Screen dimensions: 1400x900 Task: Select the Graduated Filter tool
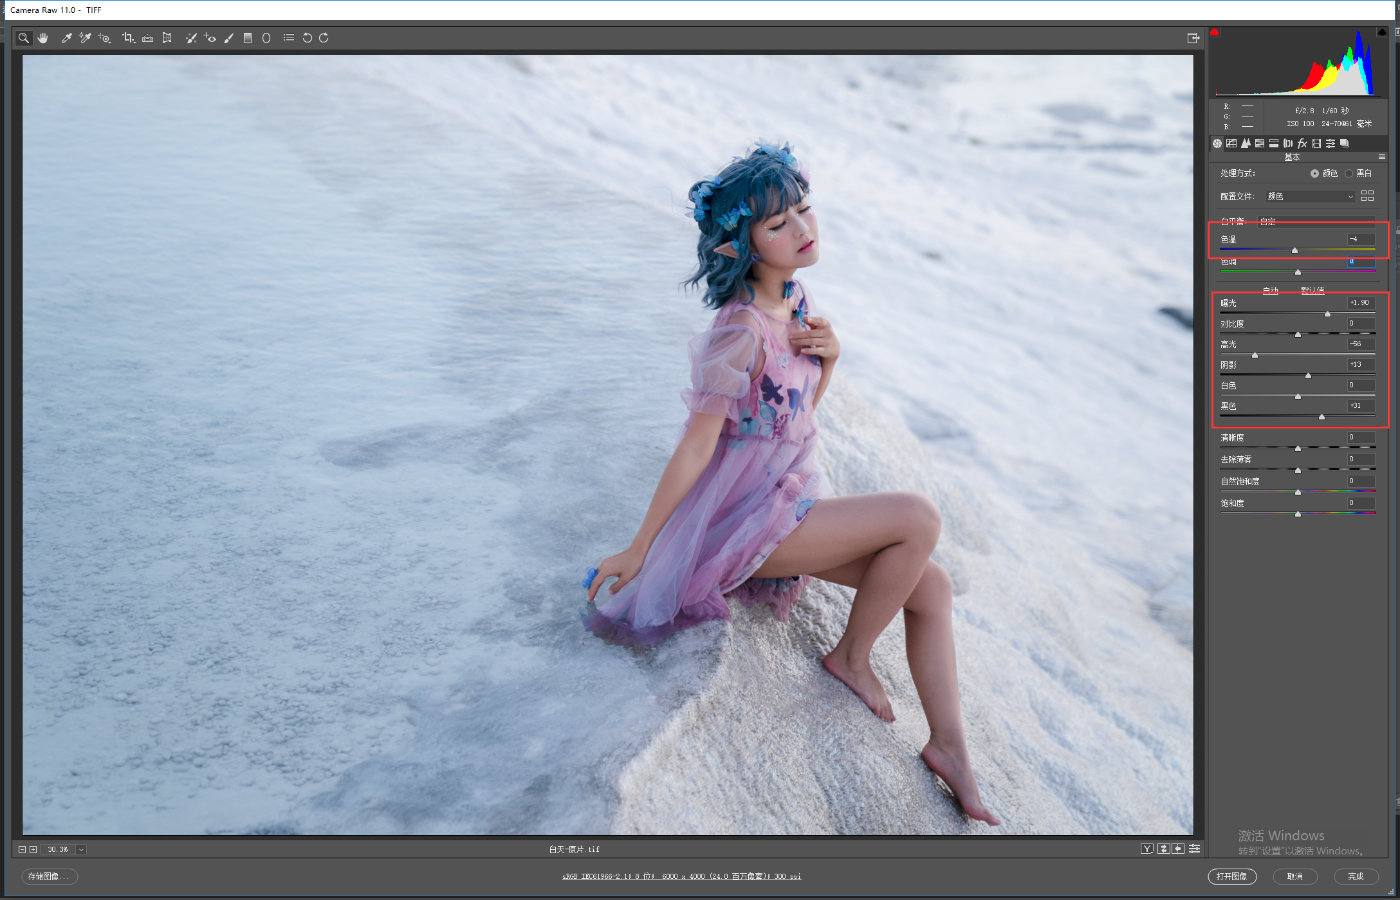click(x=248, y=38)
